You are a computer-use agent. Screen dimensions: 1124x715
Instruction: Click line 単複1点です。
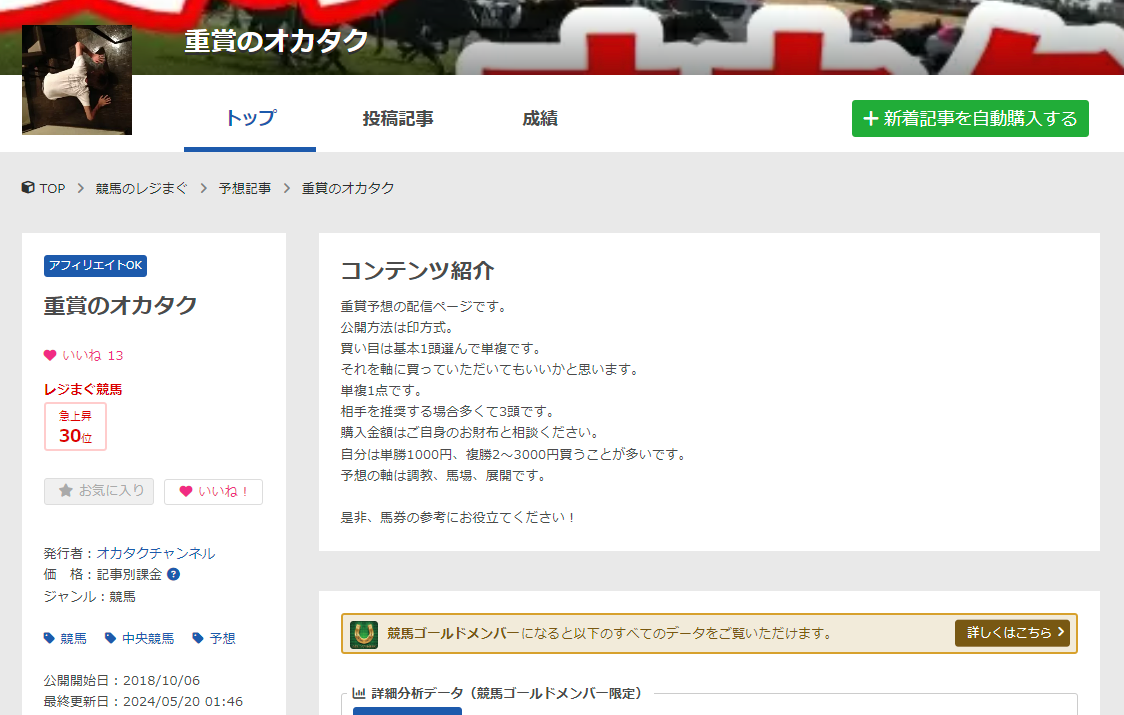tap(383, 391)
